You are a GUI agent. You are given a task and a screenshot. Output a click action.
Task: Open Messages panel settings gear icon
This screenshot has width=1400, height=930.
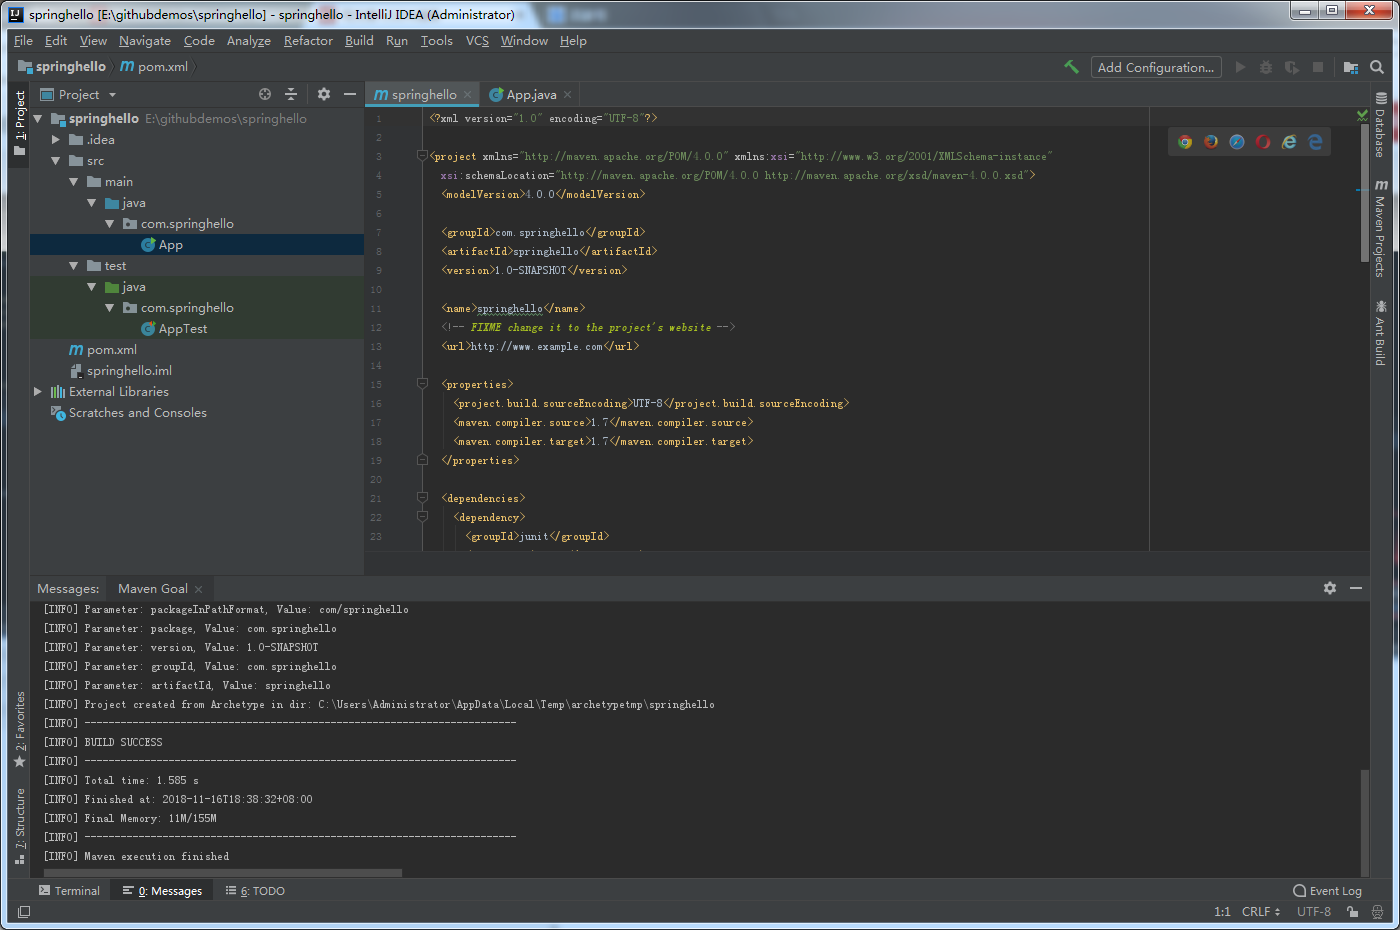(1330, 588)
